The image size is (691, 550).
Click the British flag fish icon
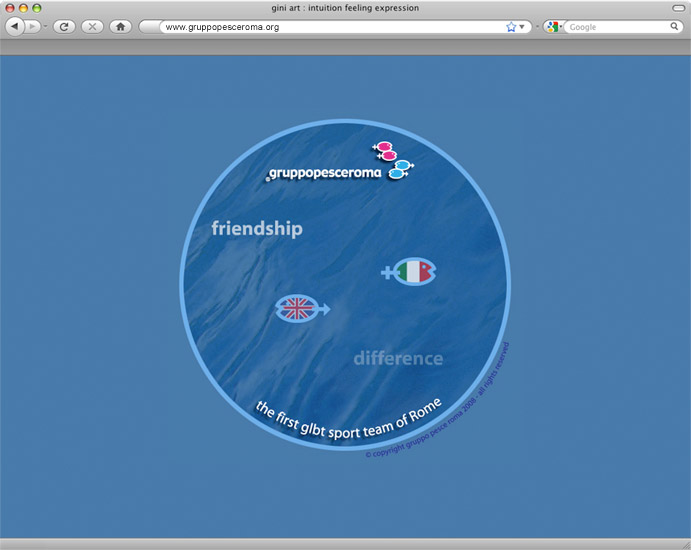pos(300,309)
